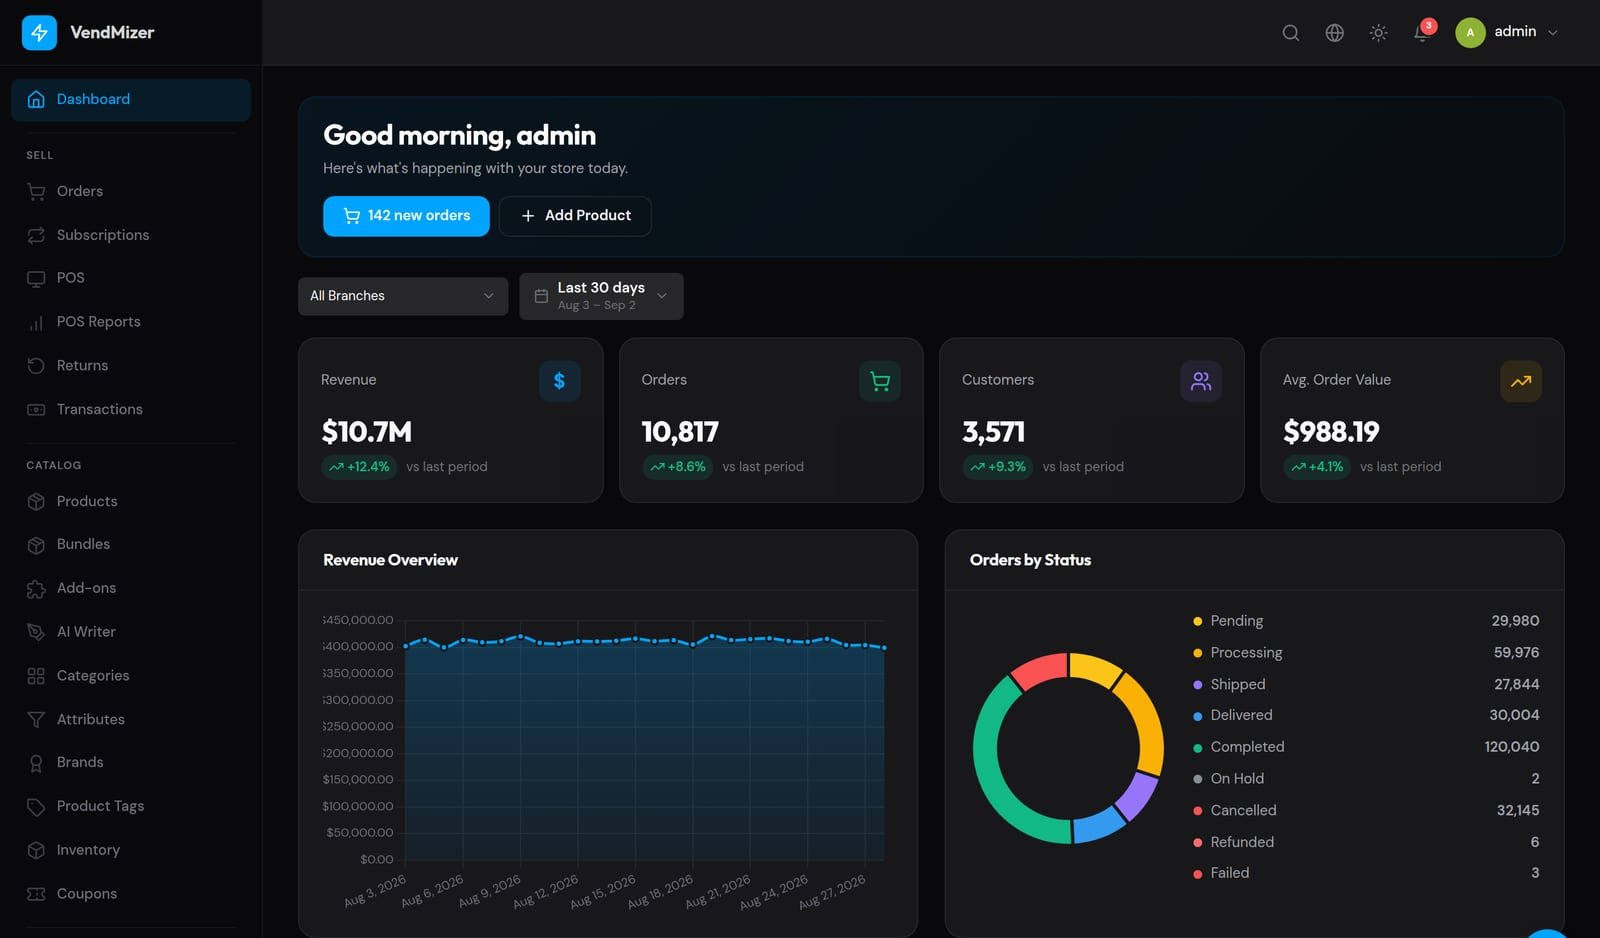
Task: Click the blue Delivered donut segment
Action: tap(1098, 825)
